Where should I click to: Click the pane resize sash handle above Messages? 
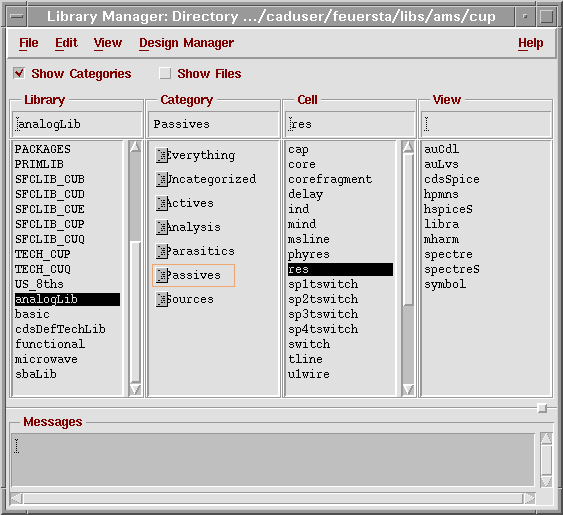click(542, 408)
